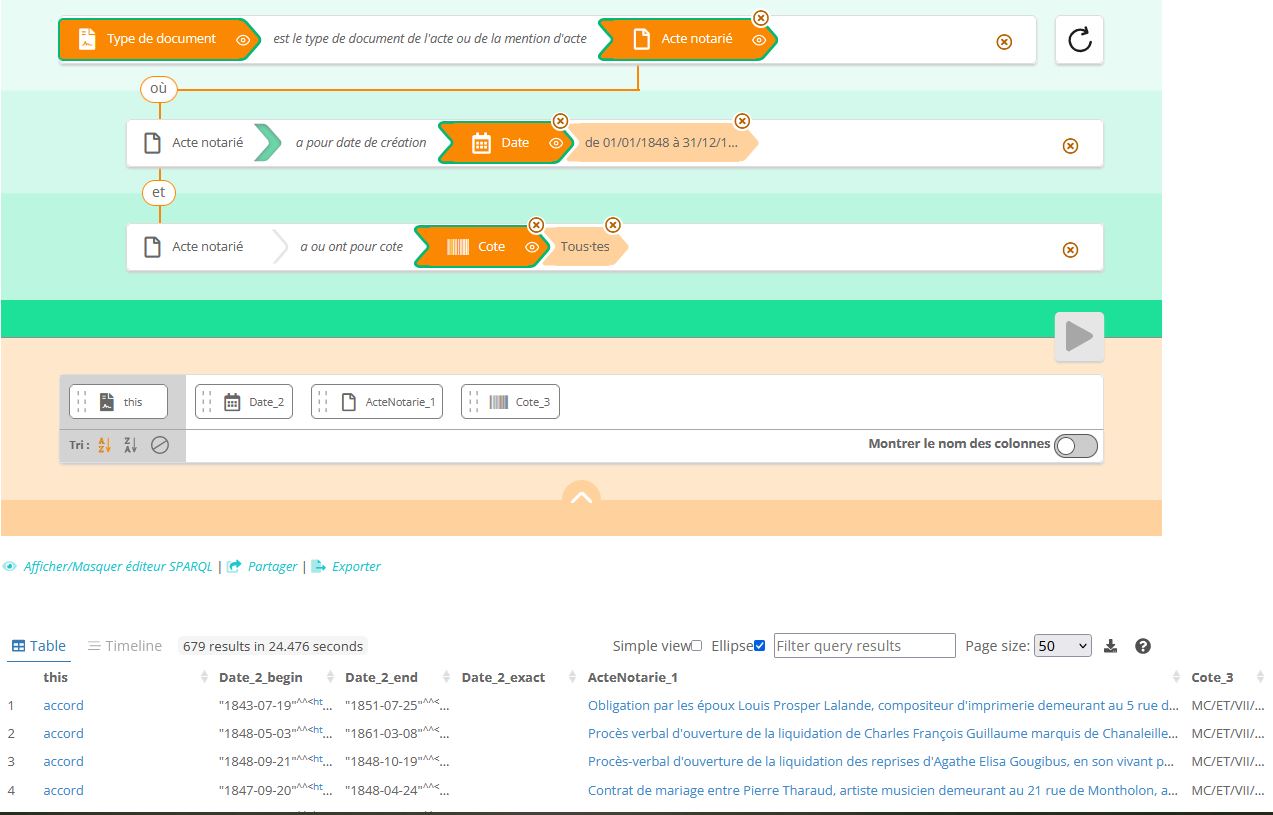
Task: Click the Exporter link
Action: [356, 566]
